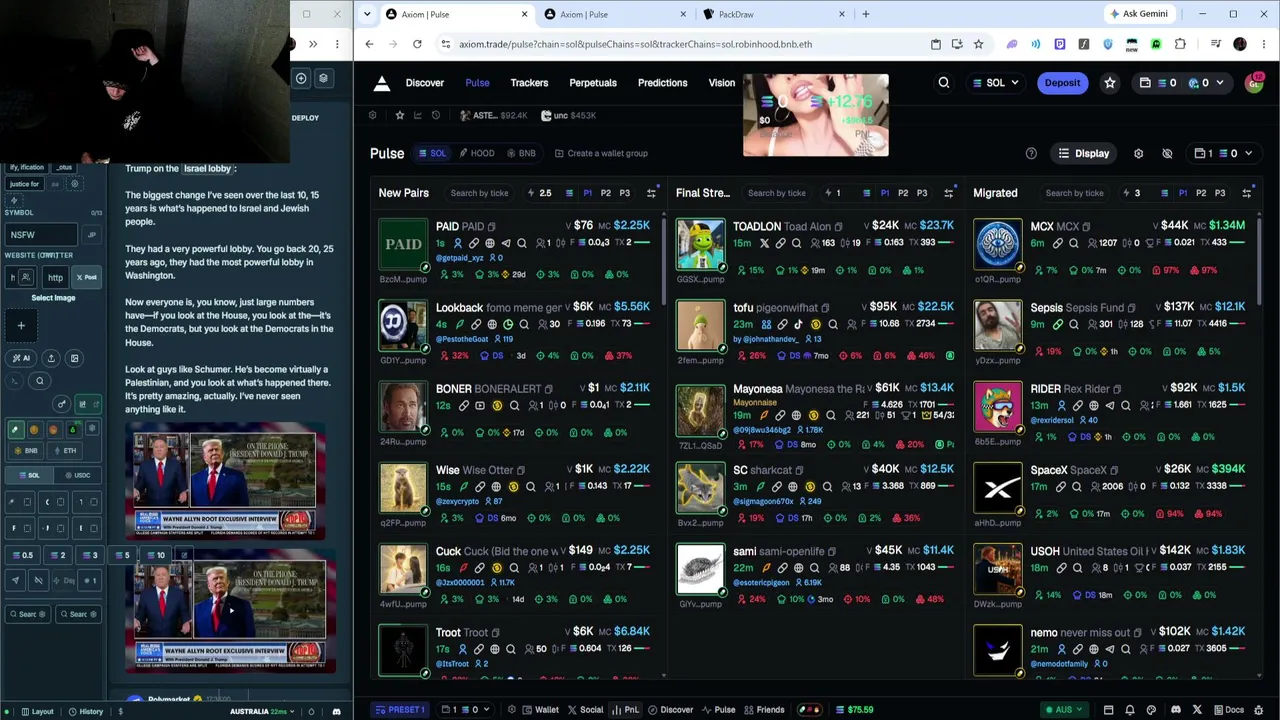
Task: Open Chrome three-dot menu
Action: pos(1262,44)
